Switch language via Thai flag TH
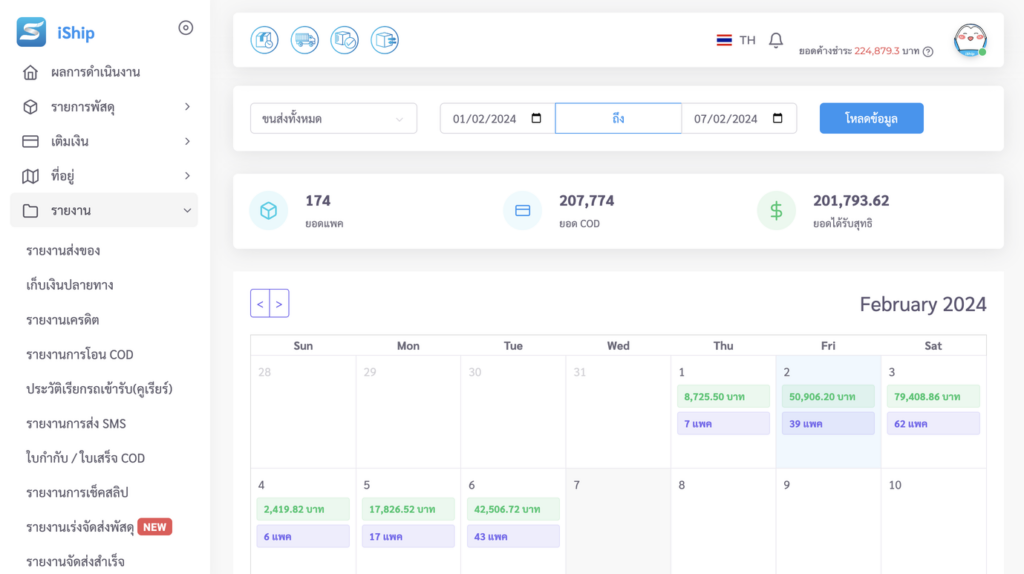 tap(736, 40)
